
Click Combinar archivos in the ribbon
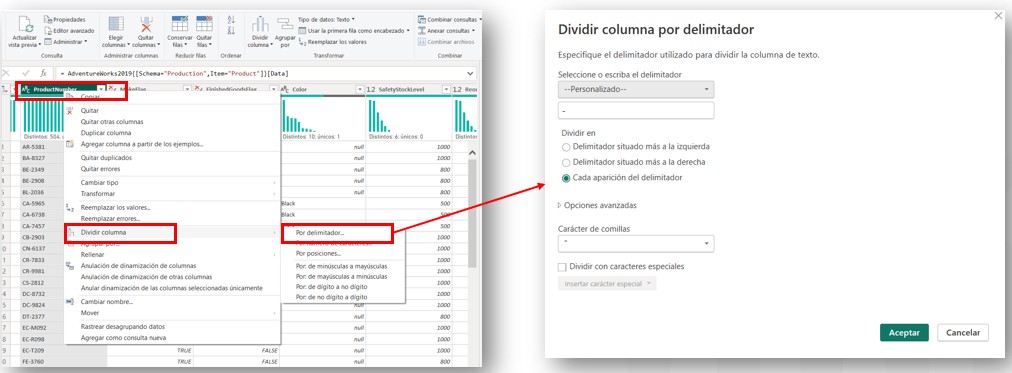click(x=445, y=41)
